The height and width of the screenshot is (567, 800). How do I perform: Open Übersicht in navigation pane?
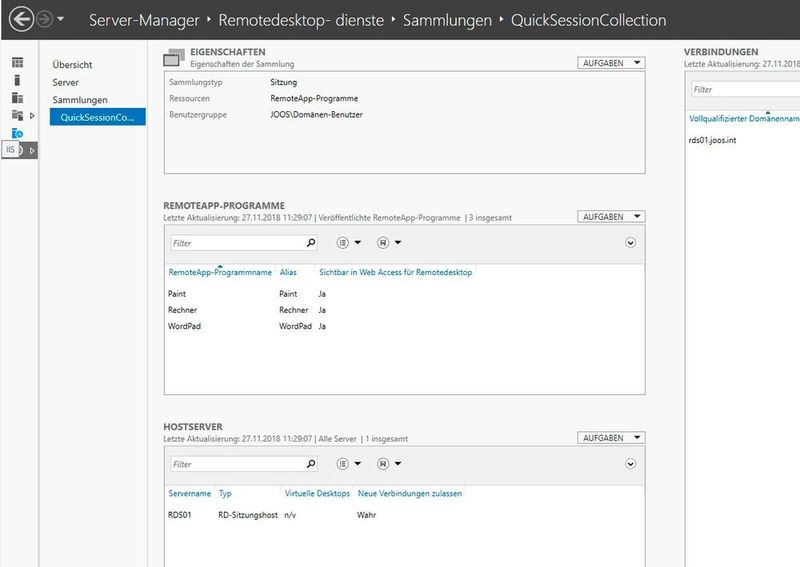click(x=72, y=65)
